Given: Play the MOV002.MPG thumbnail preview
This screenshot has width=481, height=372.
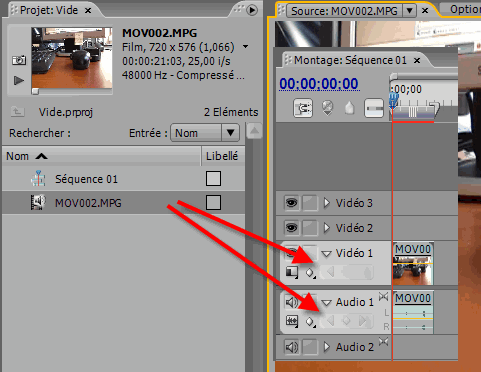Looking at the screenshot, I should (x=19, y=80).
